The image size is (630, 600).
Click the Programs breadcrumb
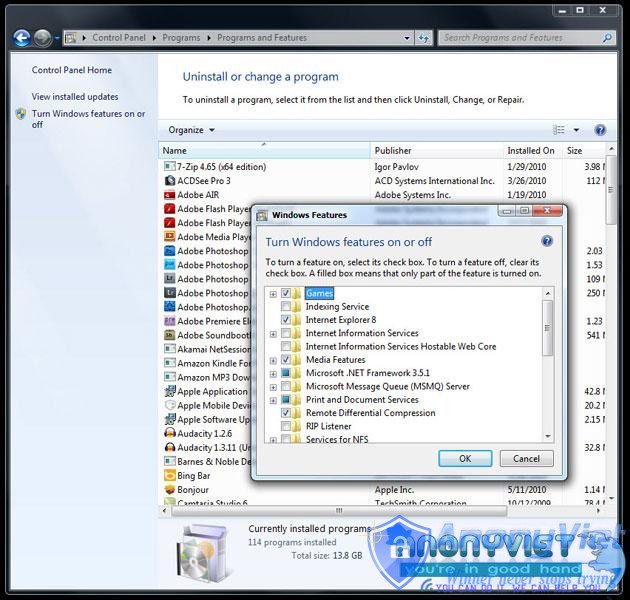(x=181, y=38)
